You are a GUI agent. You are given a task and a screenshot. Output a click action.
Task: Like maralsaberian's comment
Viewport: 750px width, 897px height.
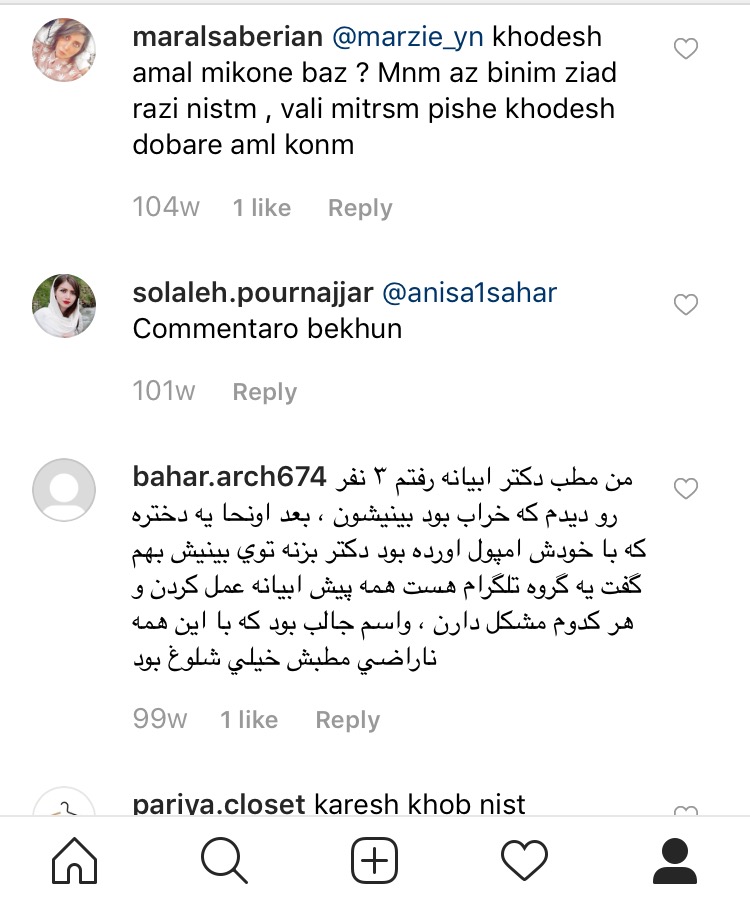686,49
